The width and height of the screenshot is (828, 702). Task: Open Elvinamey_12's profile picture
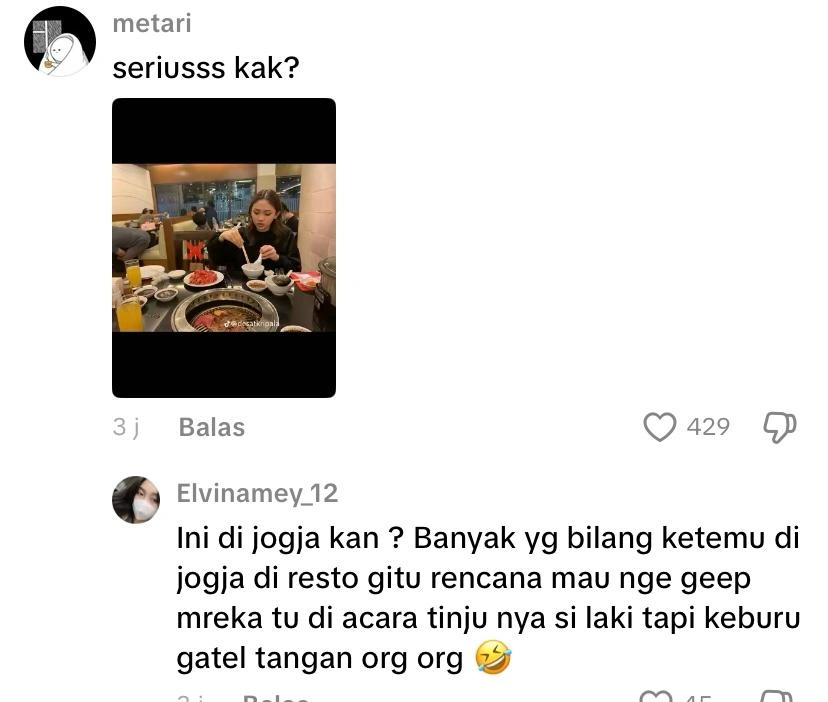(x=136, y=500)
